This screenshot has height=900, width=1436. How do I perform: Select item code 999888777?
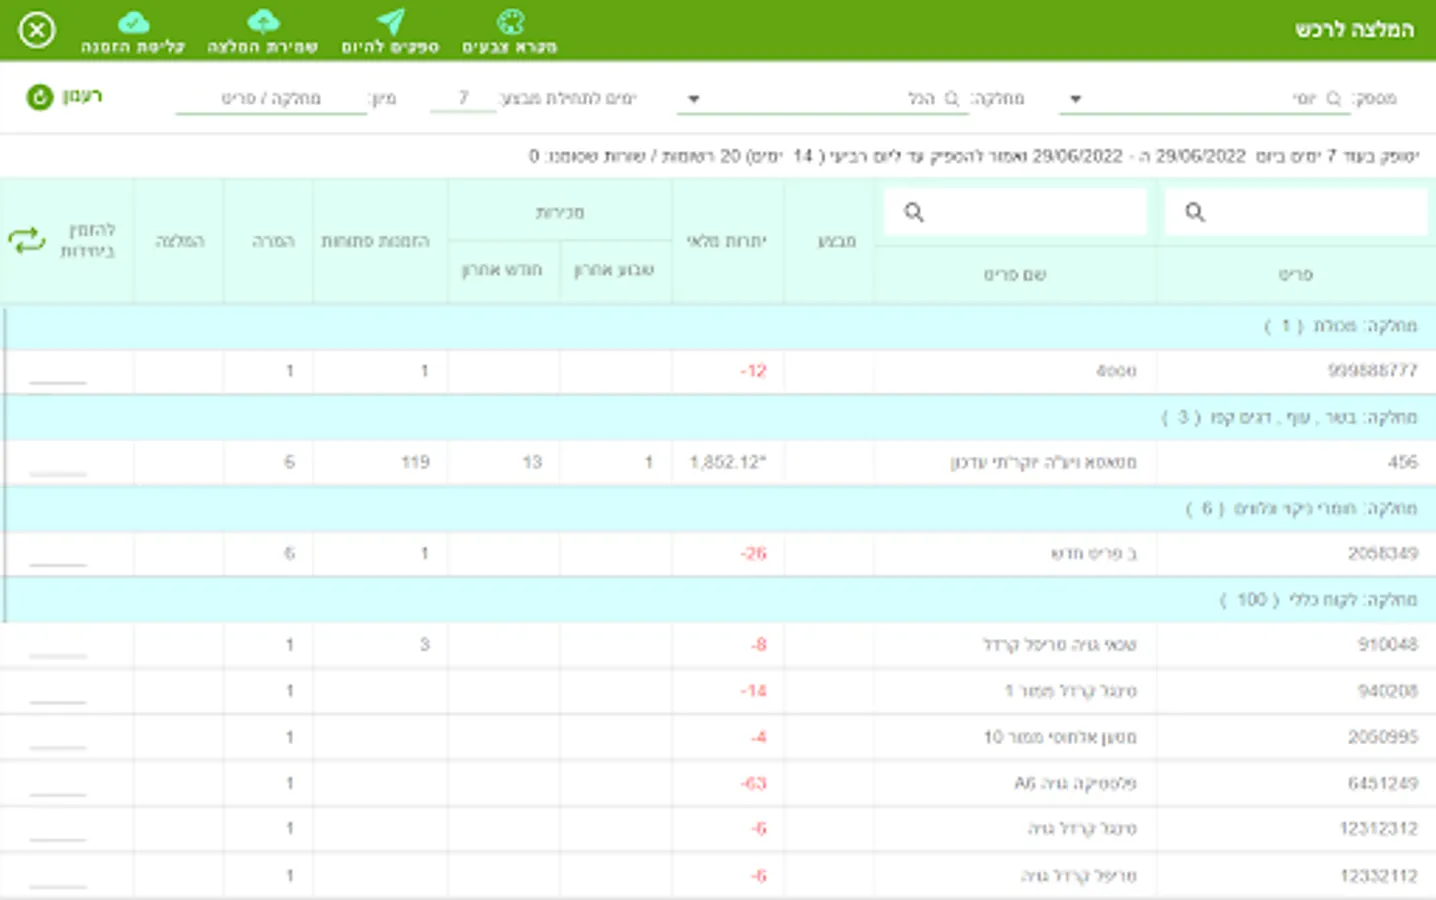(x=1372, y=371)
